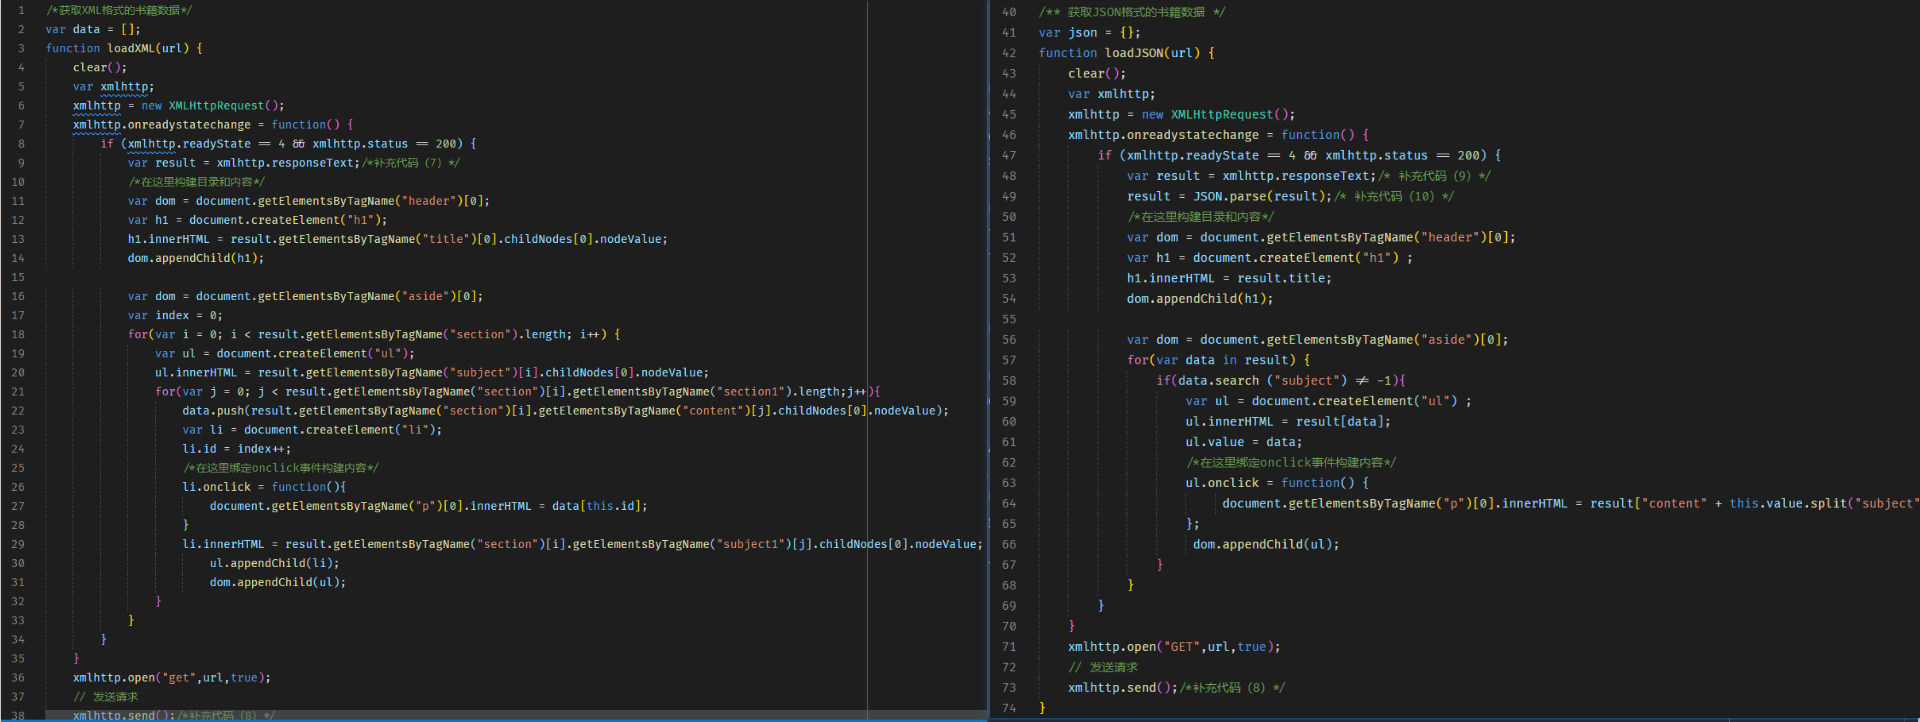
Task: Click "dom.appendChild(h1);" on line 14
Action: pyautogui.click(x=196, y=257)
